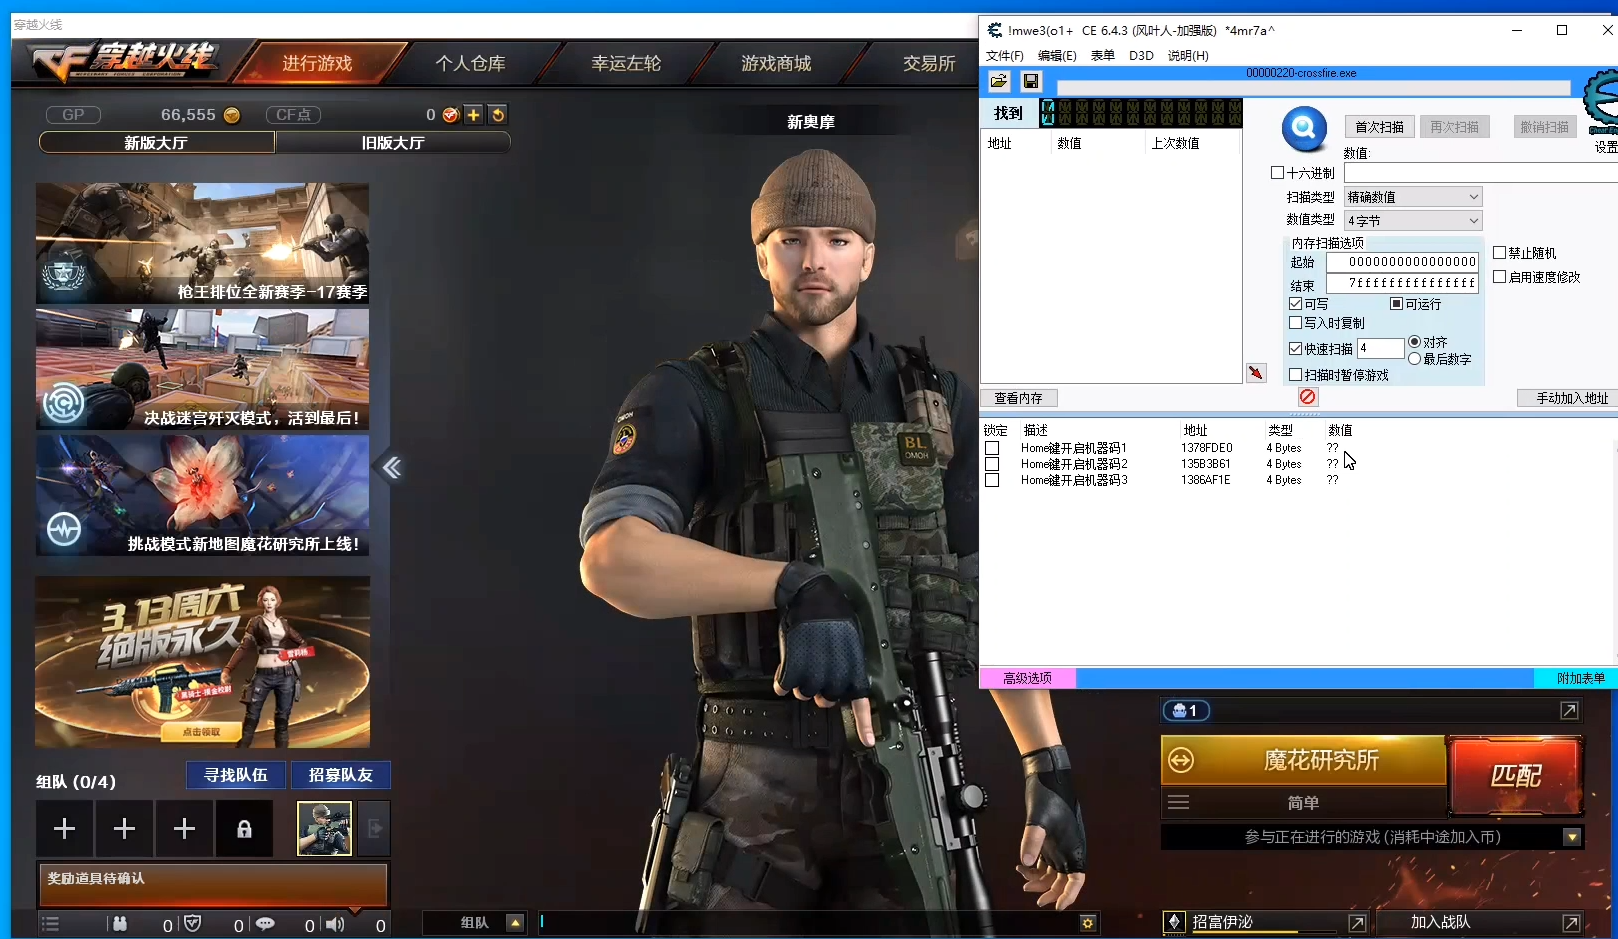Open the D3D menu

1141,56
